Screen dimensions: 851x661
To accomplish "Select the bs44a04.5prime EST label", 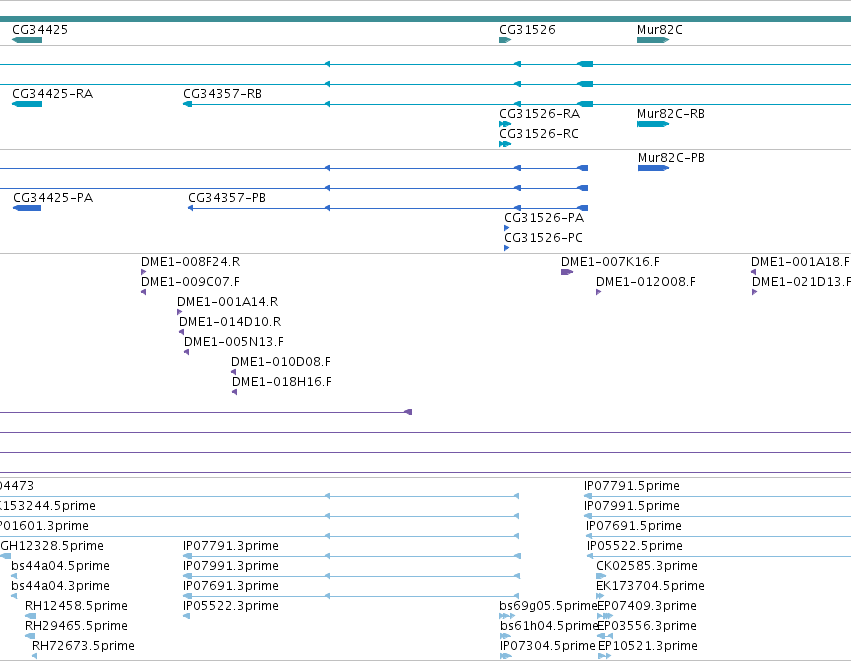I will (x=60, y=567).
